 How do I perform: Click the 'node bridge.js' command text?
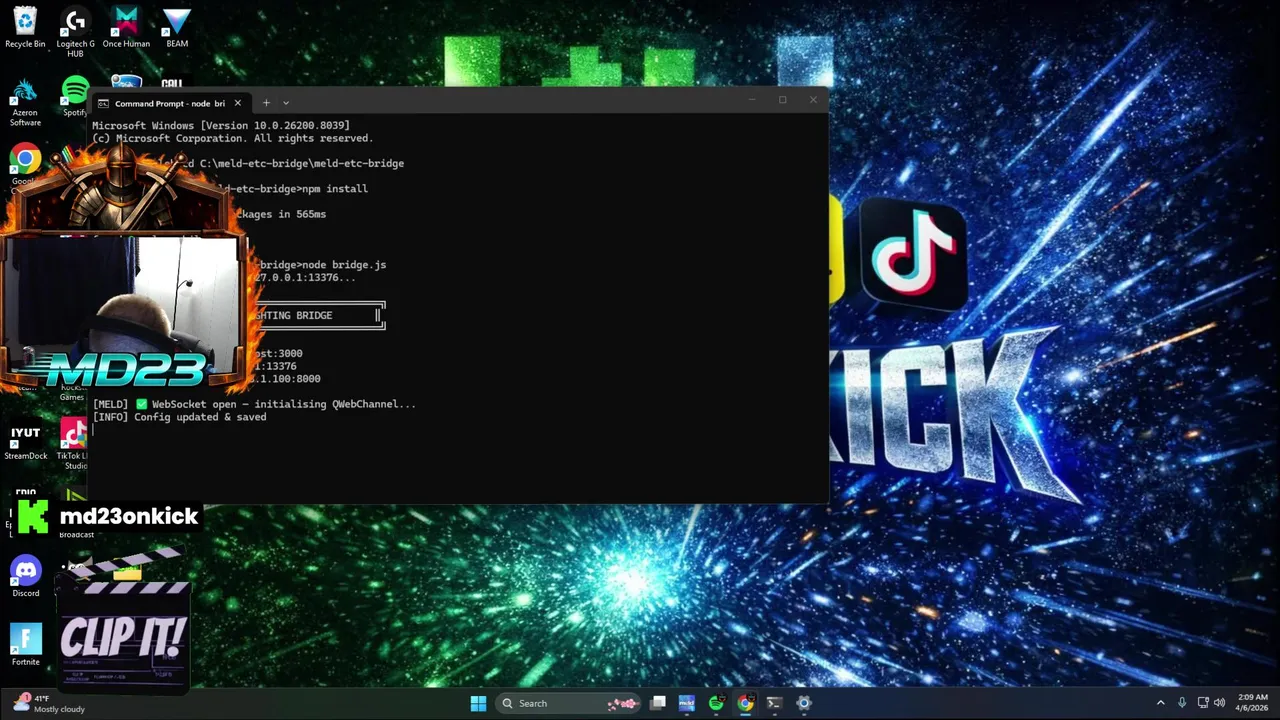344,265
